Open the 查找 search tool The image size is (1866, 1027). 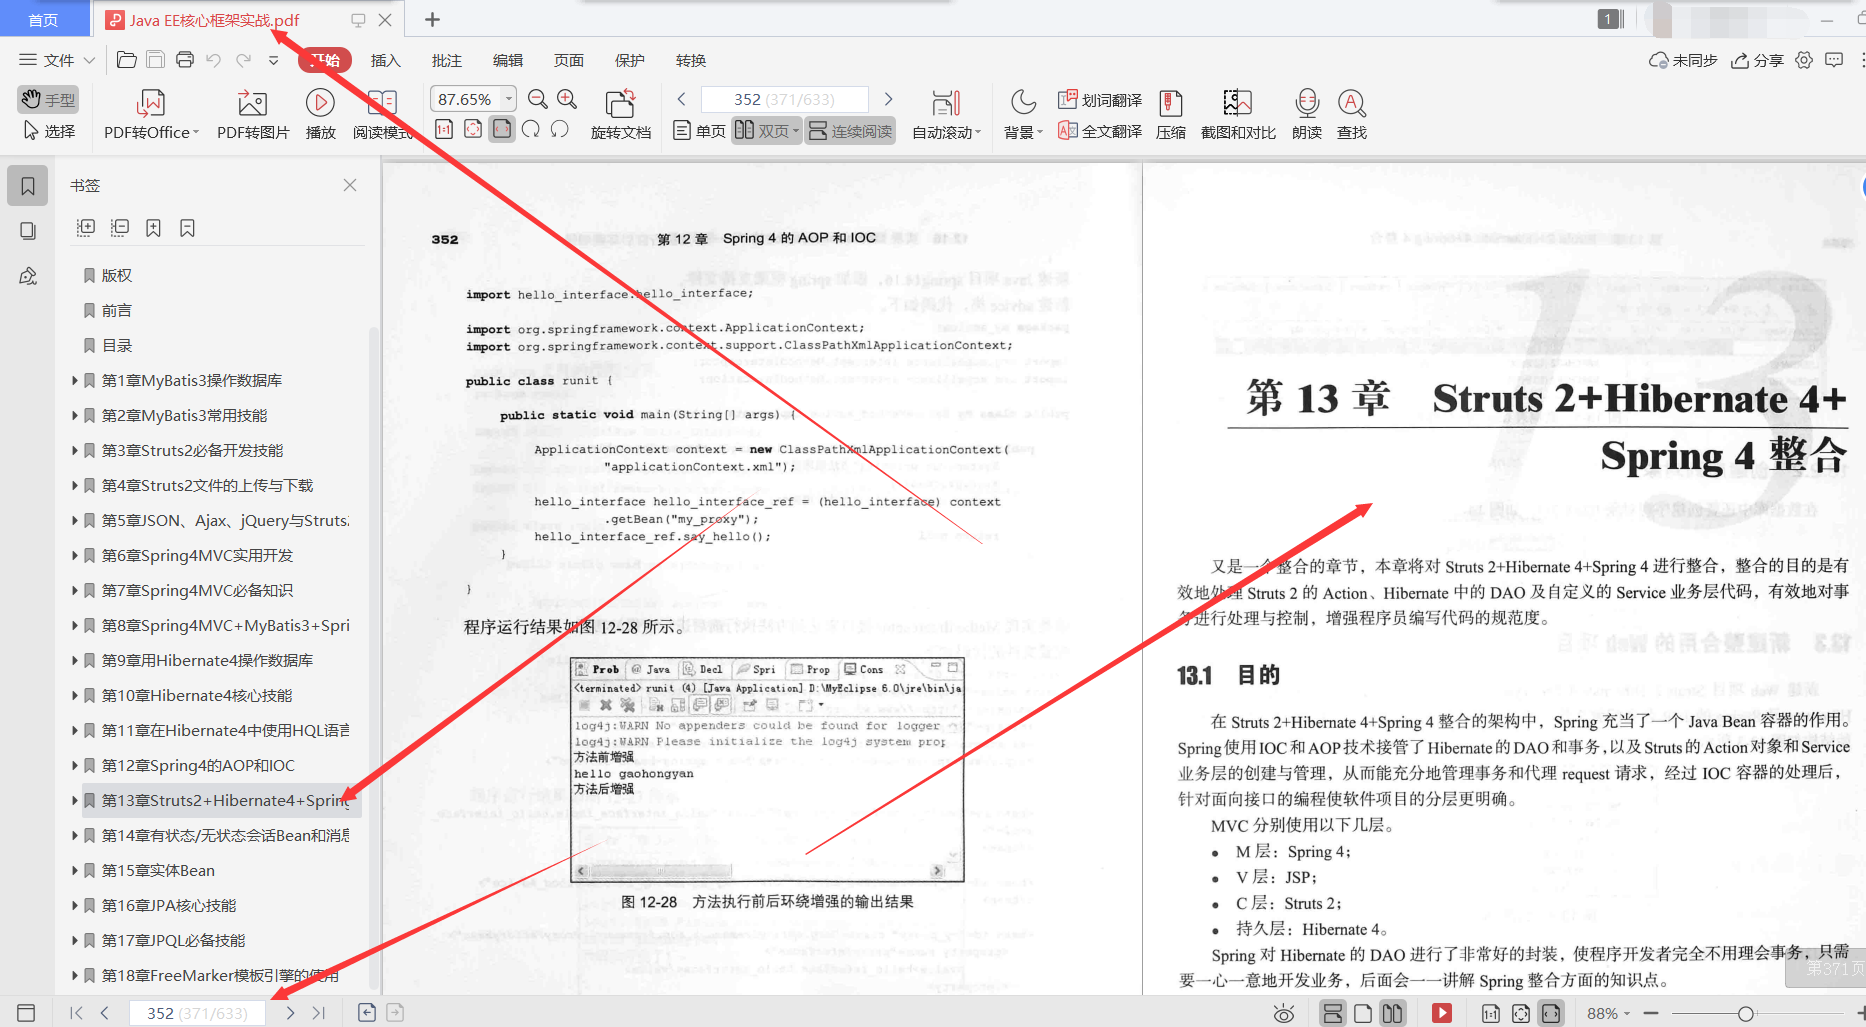[x=1352, y=114]
